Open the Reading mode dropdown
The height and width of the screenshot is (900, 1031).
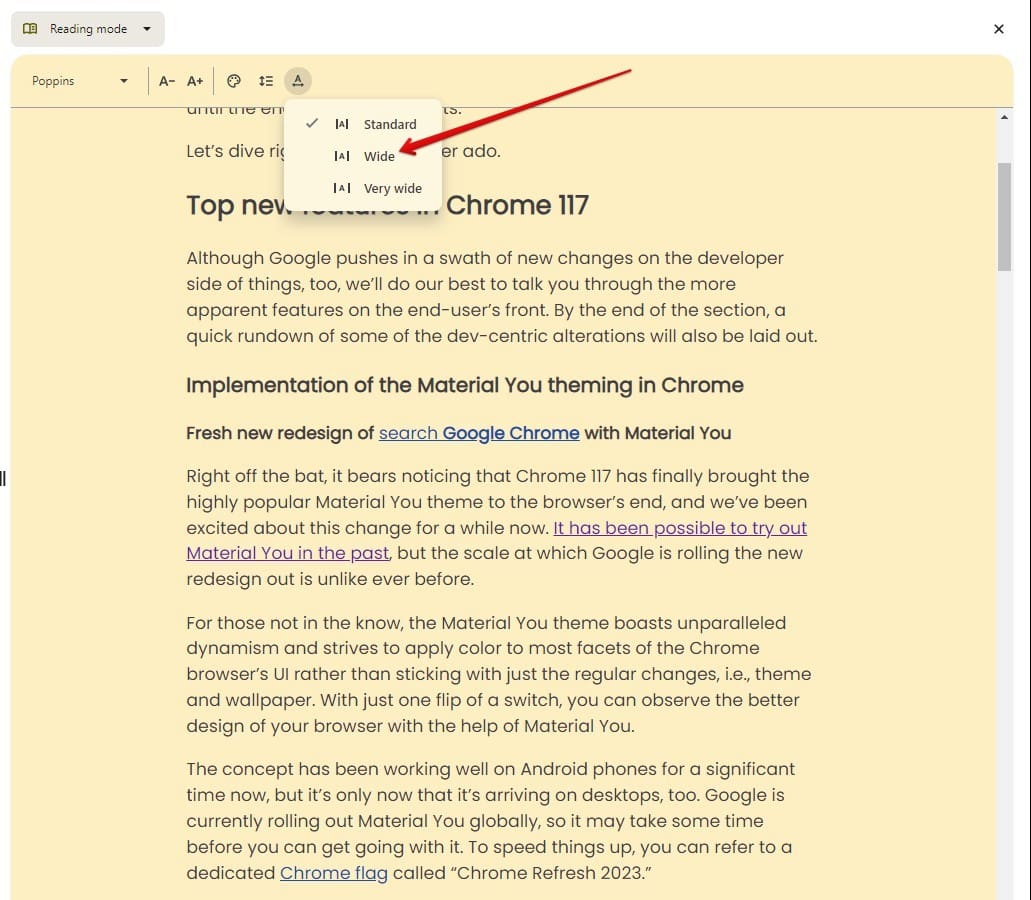[87, 29]
